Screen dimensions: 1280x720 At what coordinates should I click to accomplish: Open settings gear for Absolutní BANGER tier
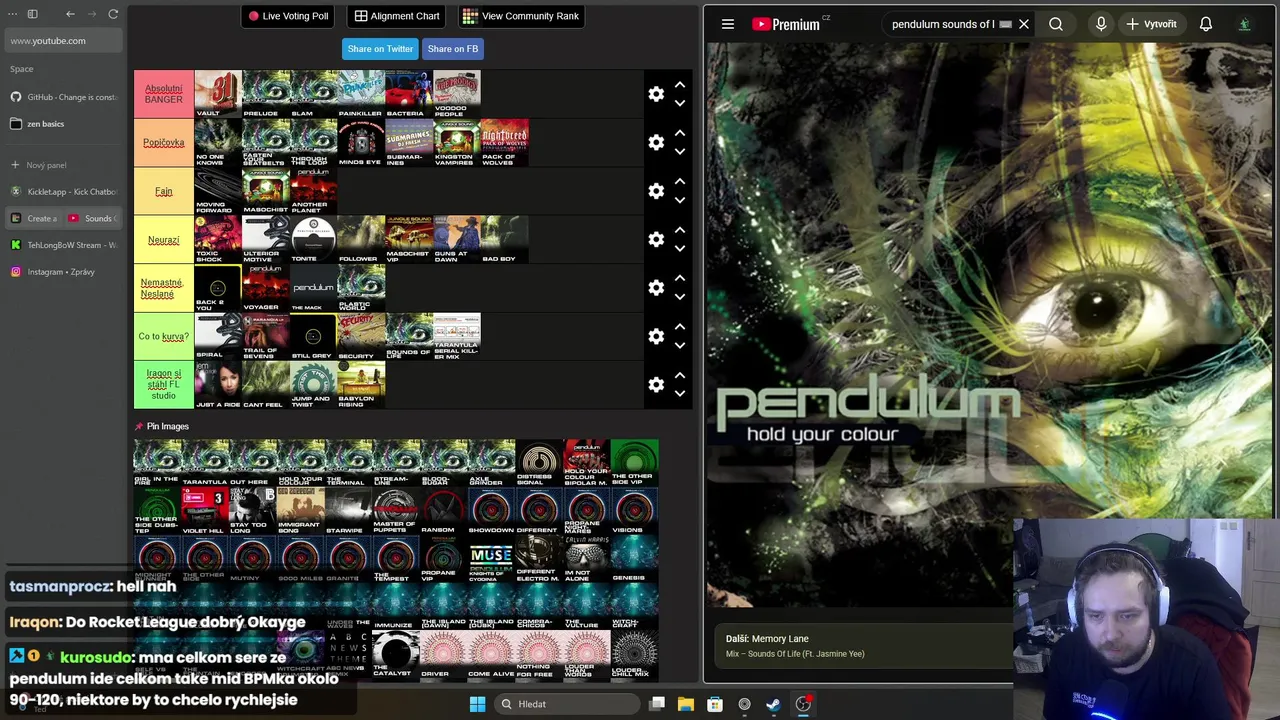tap(656, 94)
